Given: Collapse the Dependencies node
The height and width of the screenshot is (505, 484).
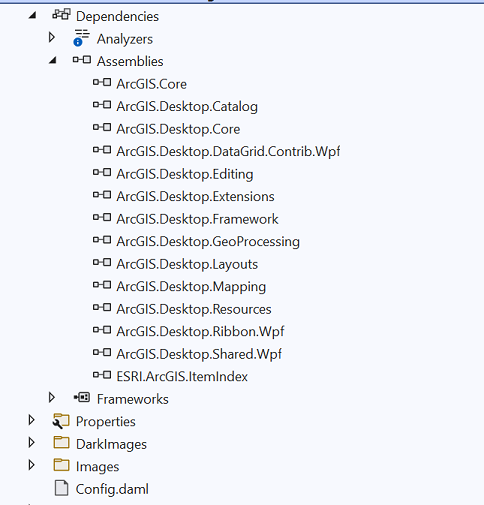Looking at the screenshot, I should coord(32,15).
